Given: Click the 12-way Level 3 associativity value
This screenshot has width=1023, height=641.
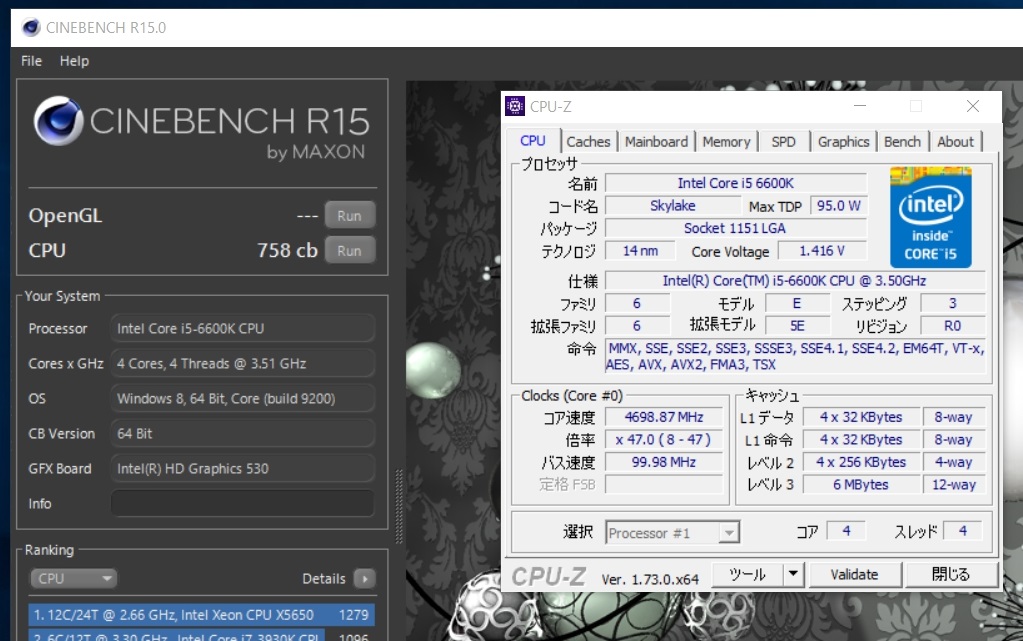Looking at the screenshot, I should [x=954, y=484].
